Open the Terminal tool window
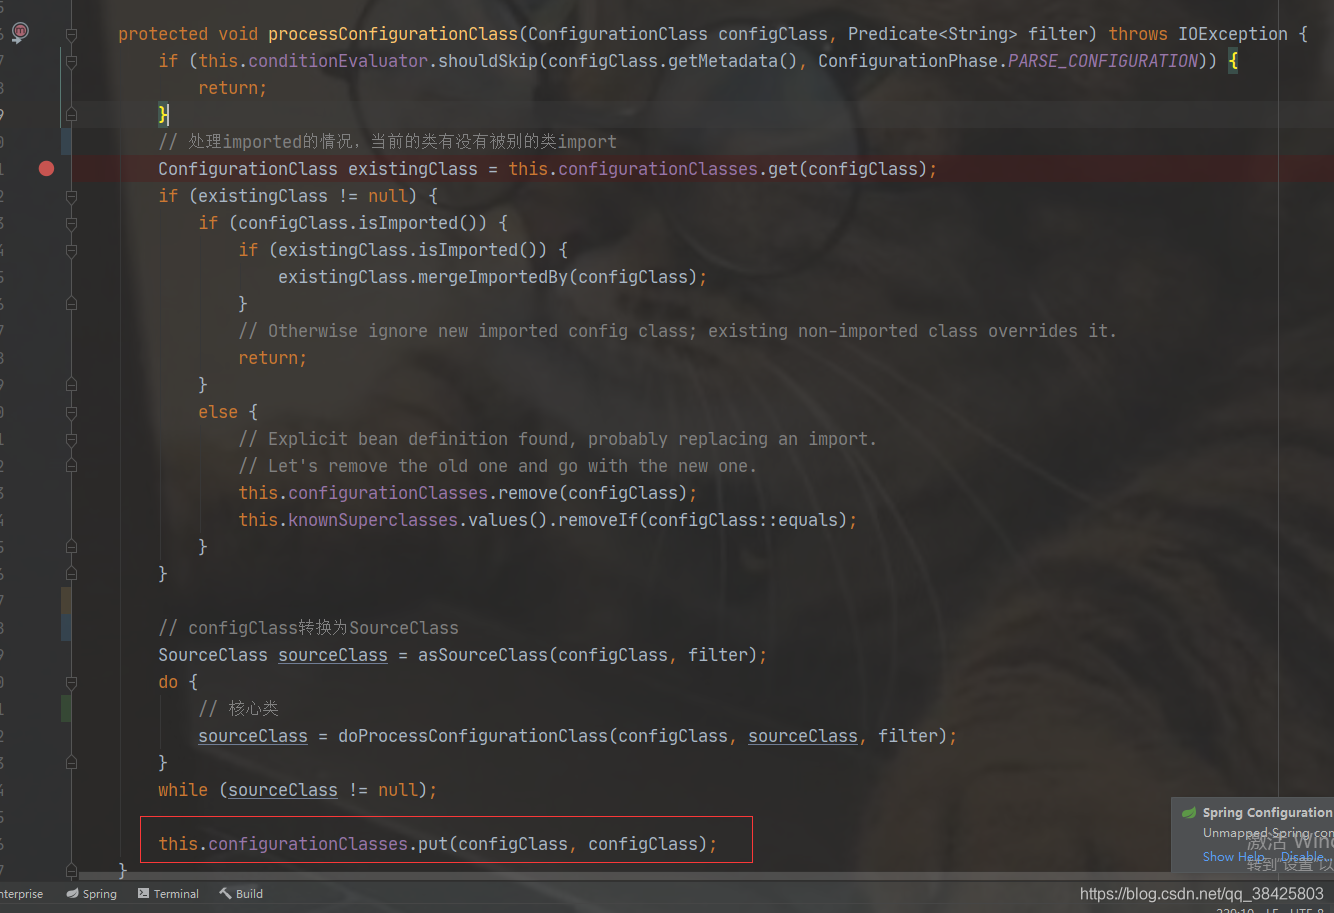Viewport: 1334px width, 913px height. 168,894
